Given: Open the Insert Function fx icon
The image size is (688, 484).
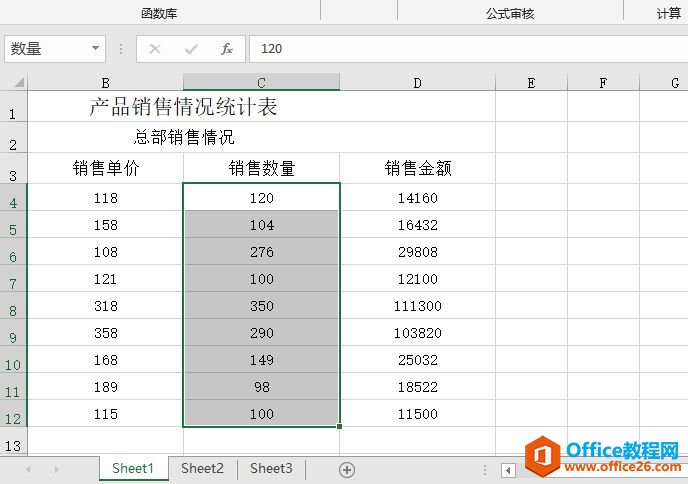Looking at the screenshot, I should (226, 49).
